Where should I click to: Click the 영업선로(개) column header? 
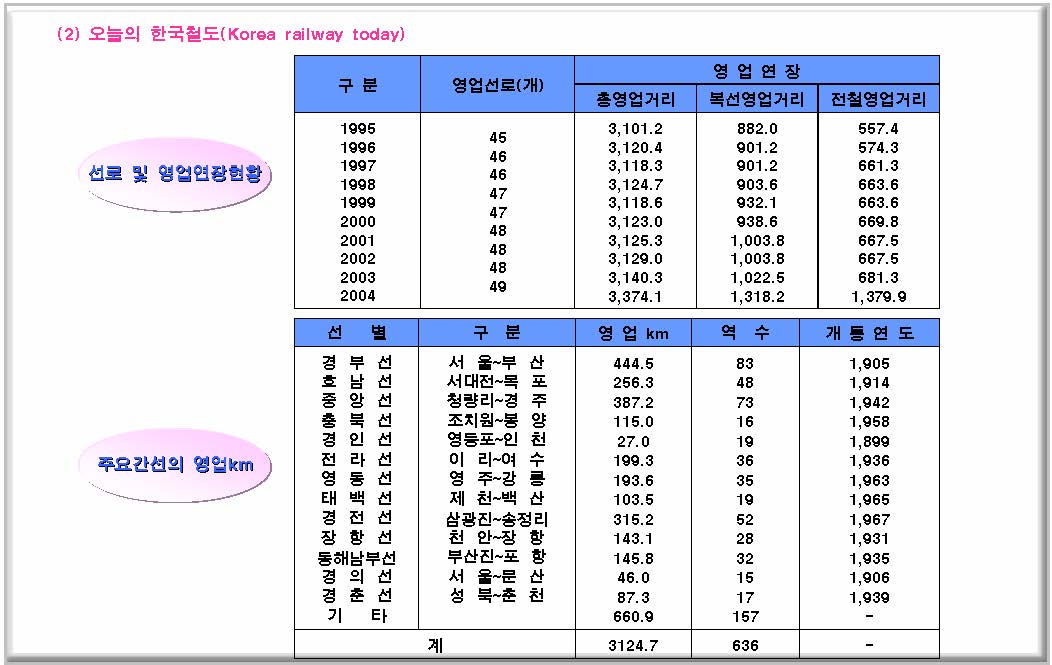[x=497, y=84]
